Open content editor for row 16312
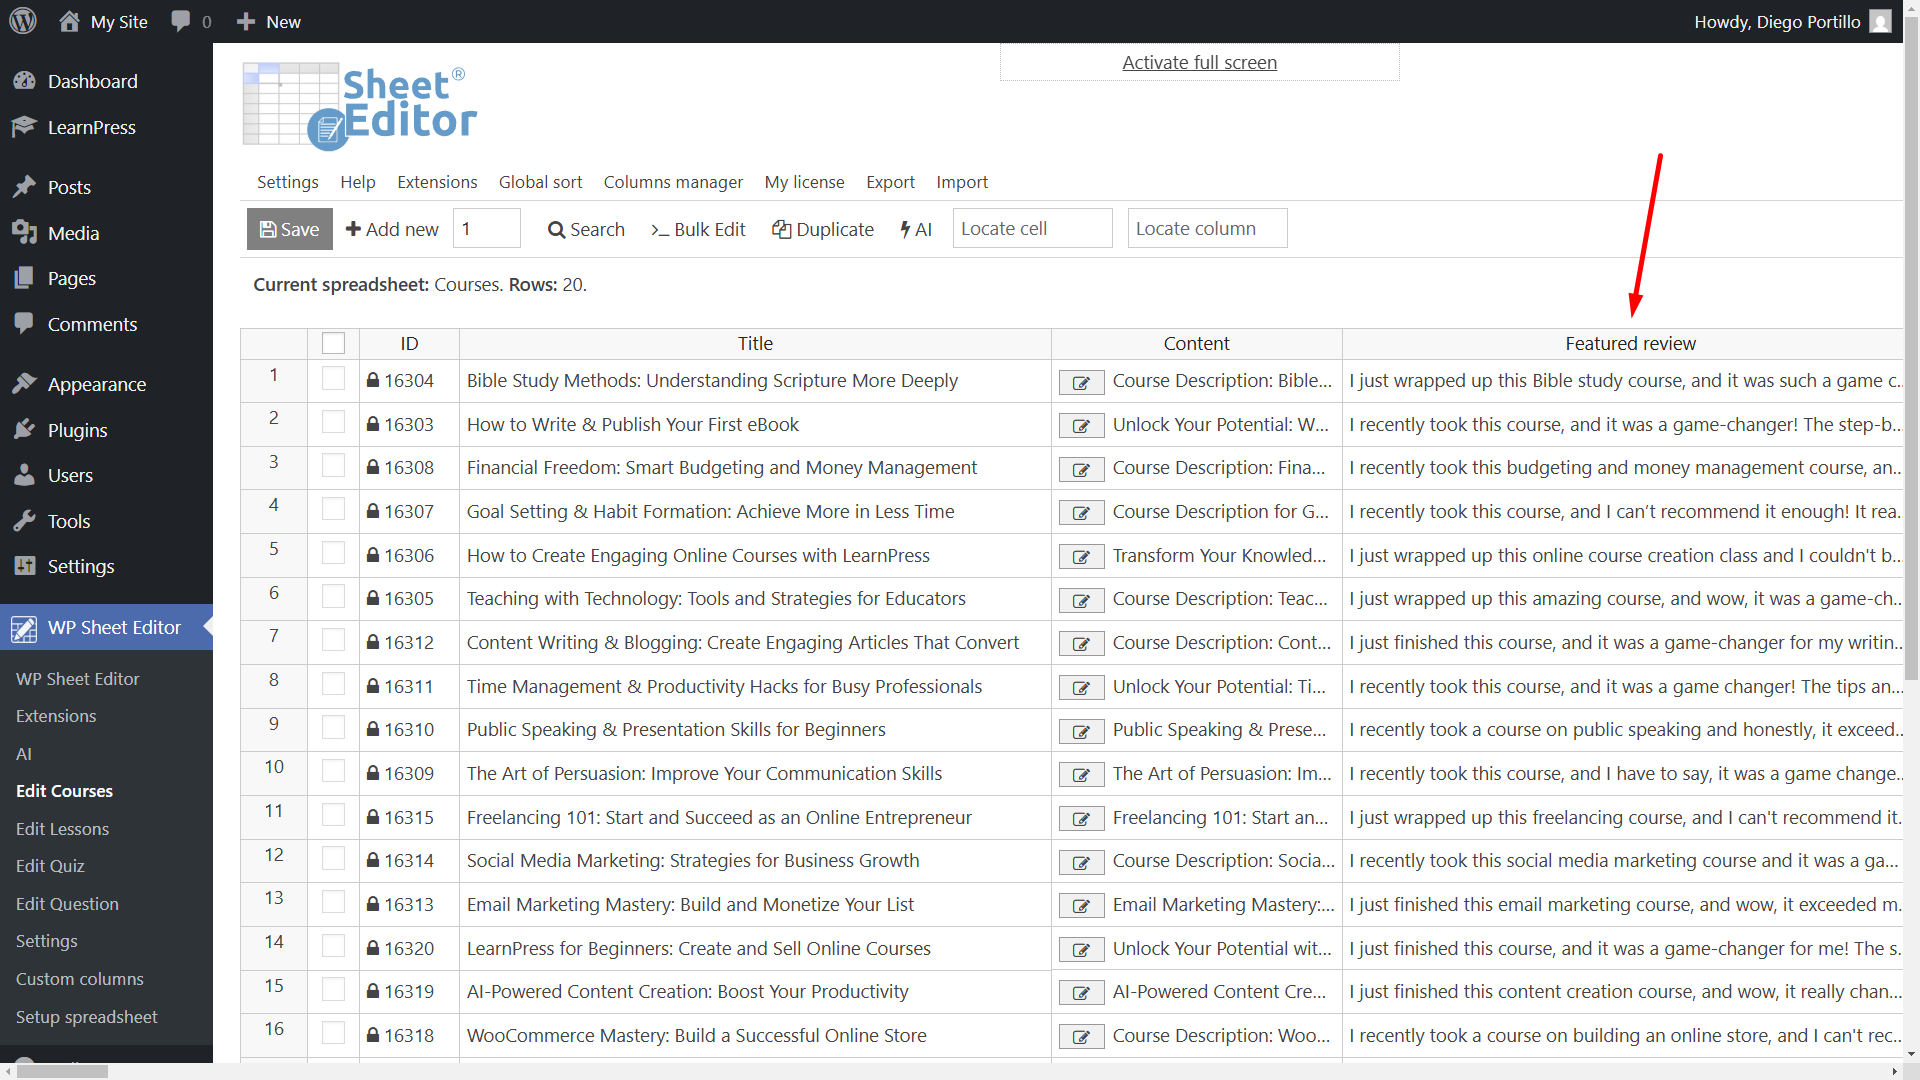 click(1081, 644)
